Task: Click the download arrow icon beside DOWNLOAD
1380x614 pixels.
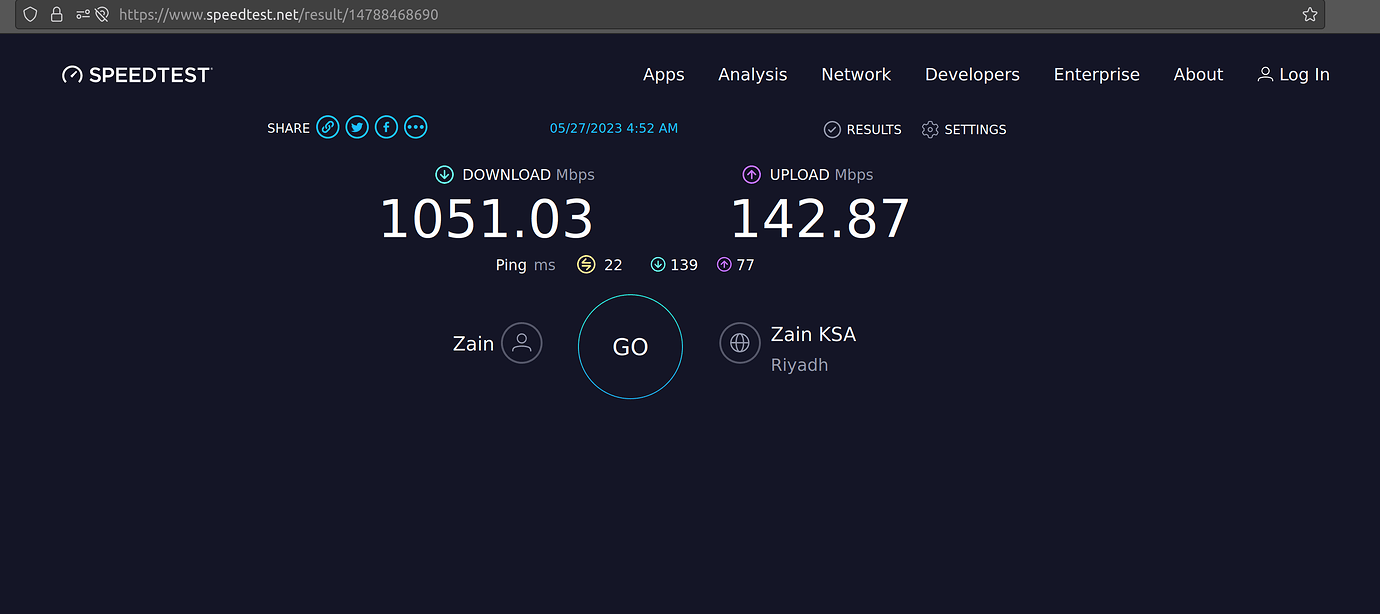Action: pos(444,174)
